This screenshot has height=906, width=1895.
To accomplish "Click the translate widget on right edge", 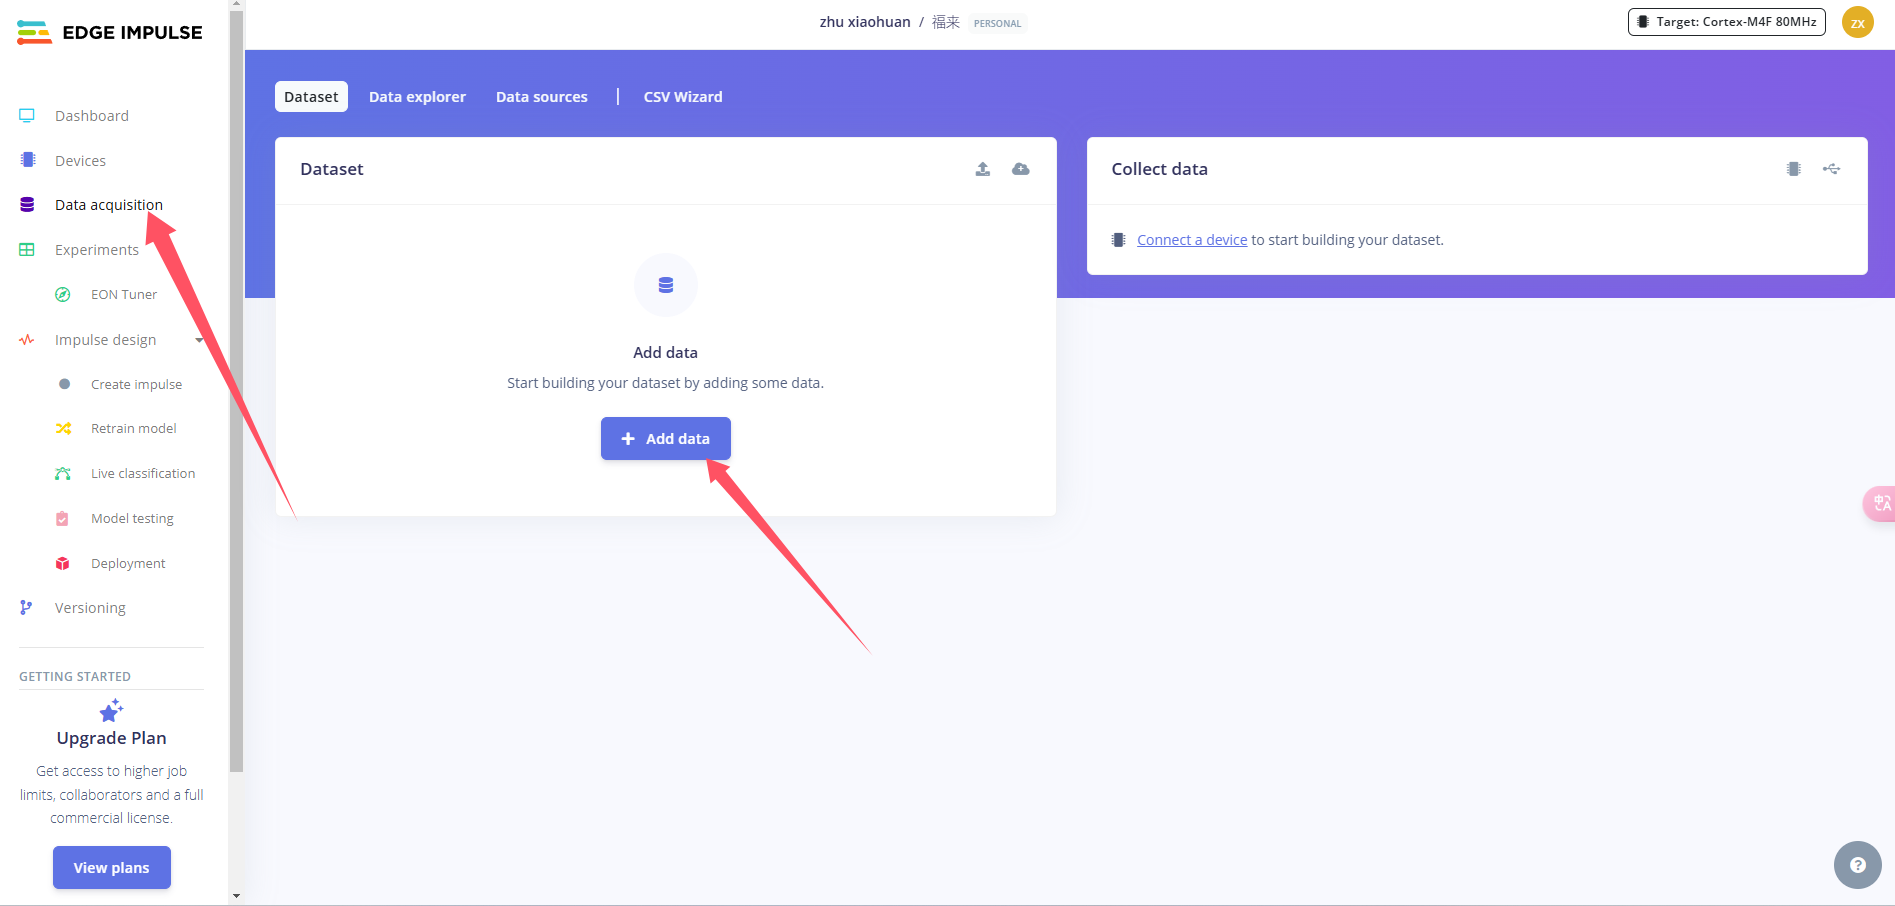I will pos(1880,503).
